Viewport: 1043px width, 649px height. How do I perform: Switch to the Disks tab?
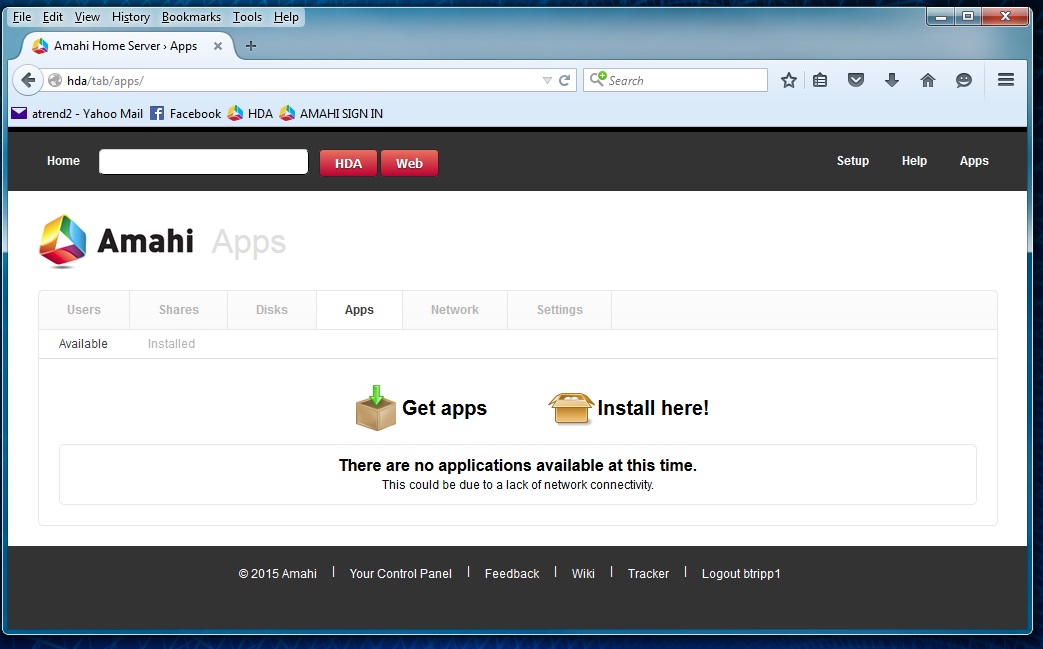pos(271,310)
